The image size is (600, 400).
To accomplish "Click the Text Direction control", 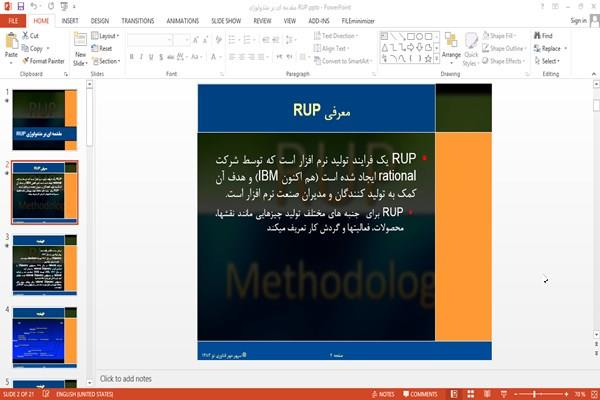I will pyautogui.click(x=335, y=36).
